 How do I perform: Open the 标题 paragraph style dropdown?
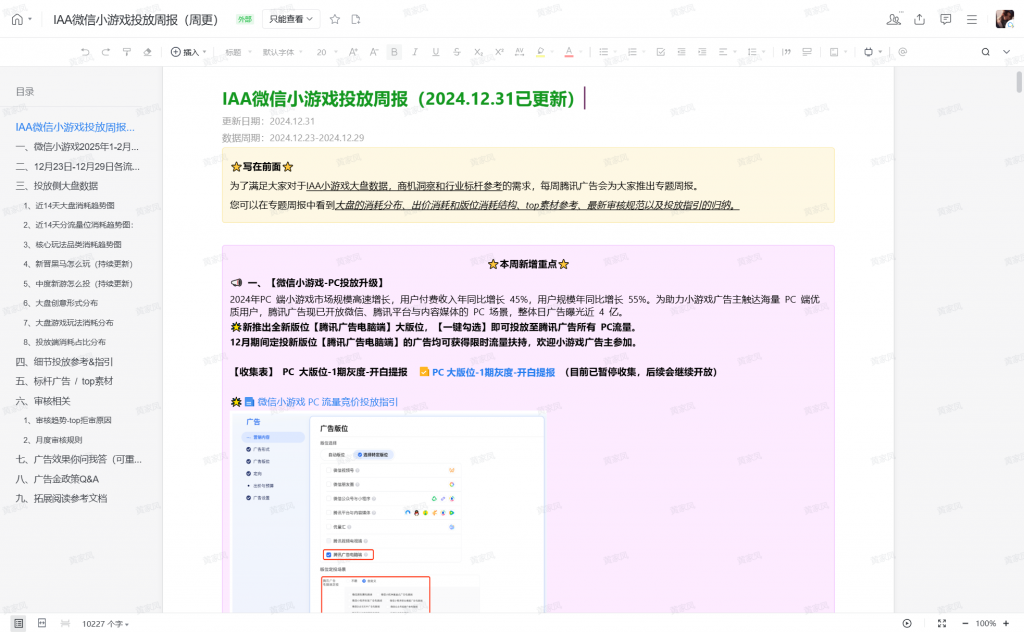pyautogui.click(x=238, y=52)
